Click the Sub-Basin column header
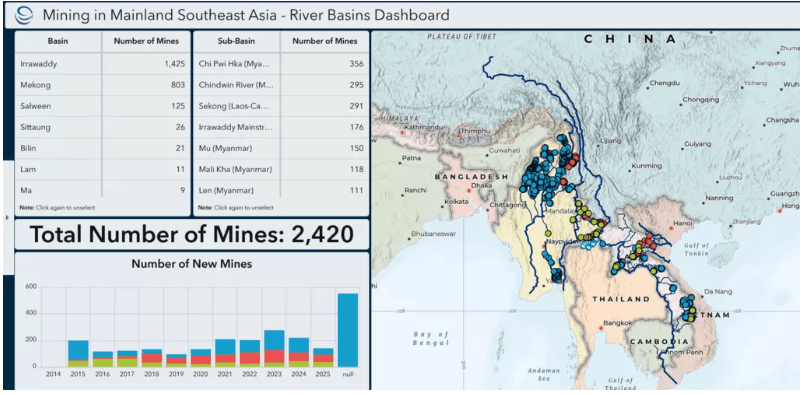Image resolution: width=803 pixels, height=395 pixels. (237, 41)
